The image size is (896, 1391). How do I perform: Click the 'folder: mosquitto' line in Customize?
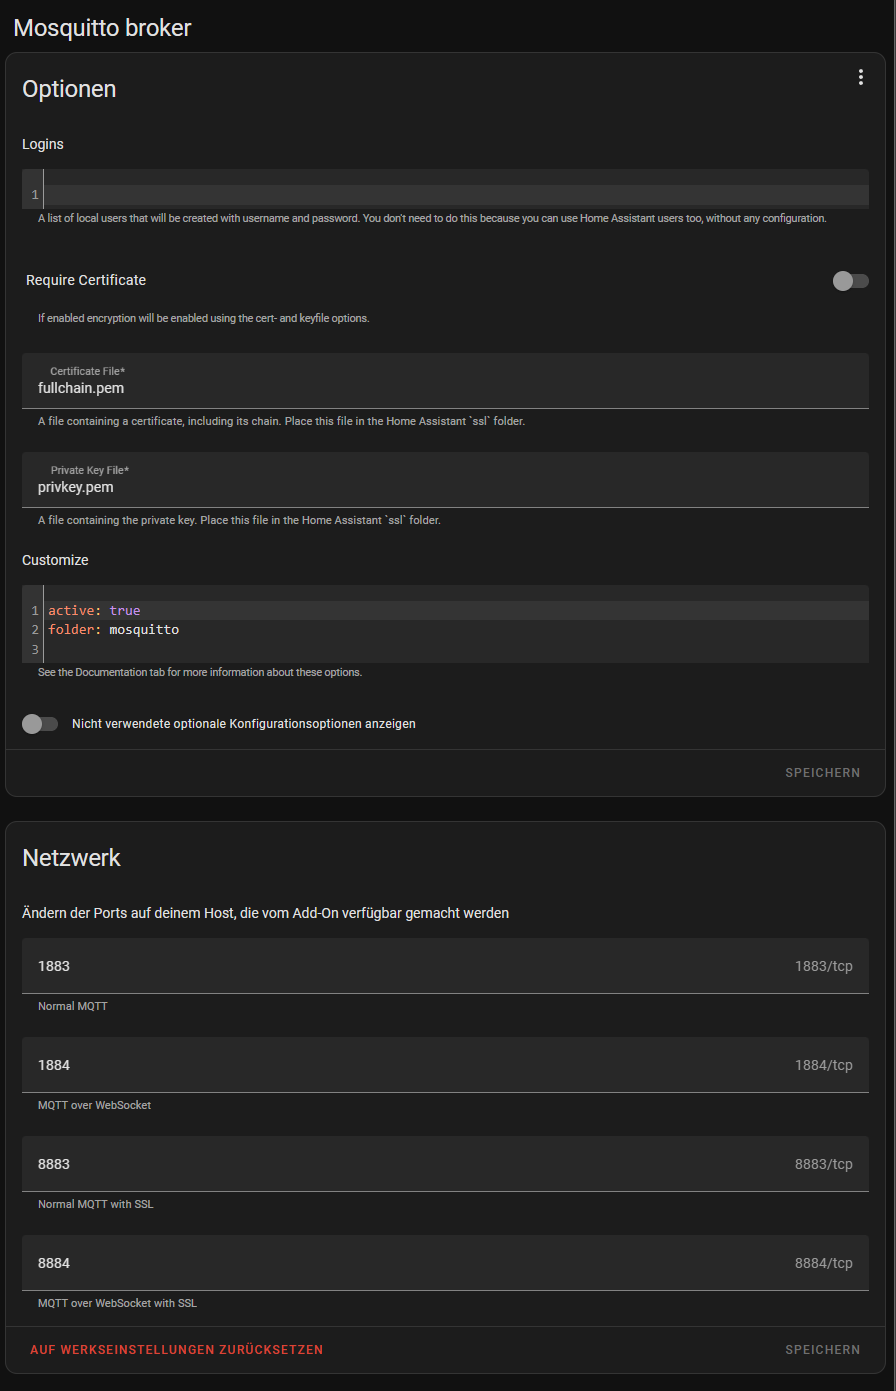[x=114, y=630]
